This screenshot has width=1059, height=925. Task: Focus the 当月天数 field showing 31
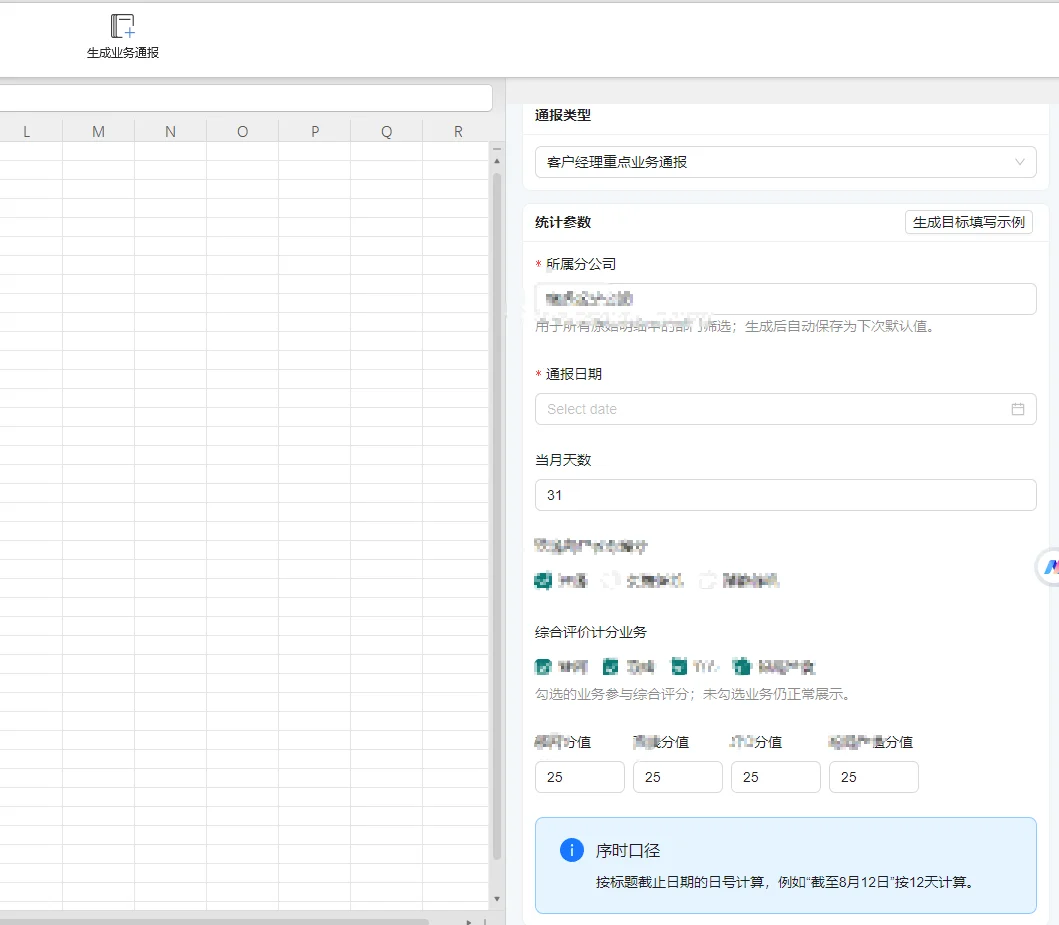(x=785, y=495)
